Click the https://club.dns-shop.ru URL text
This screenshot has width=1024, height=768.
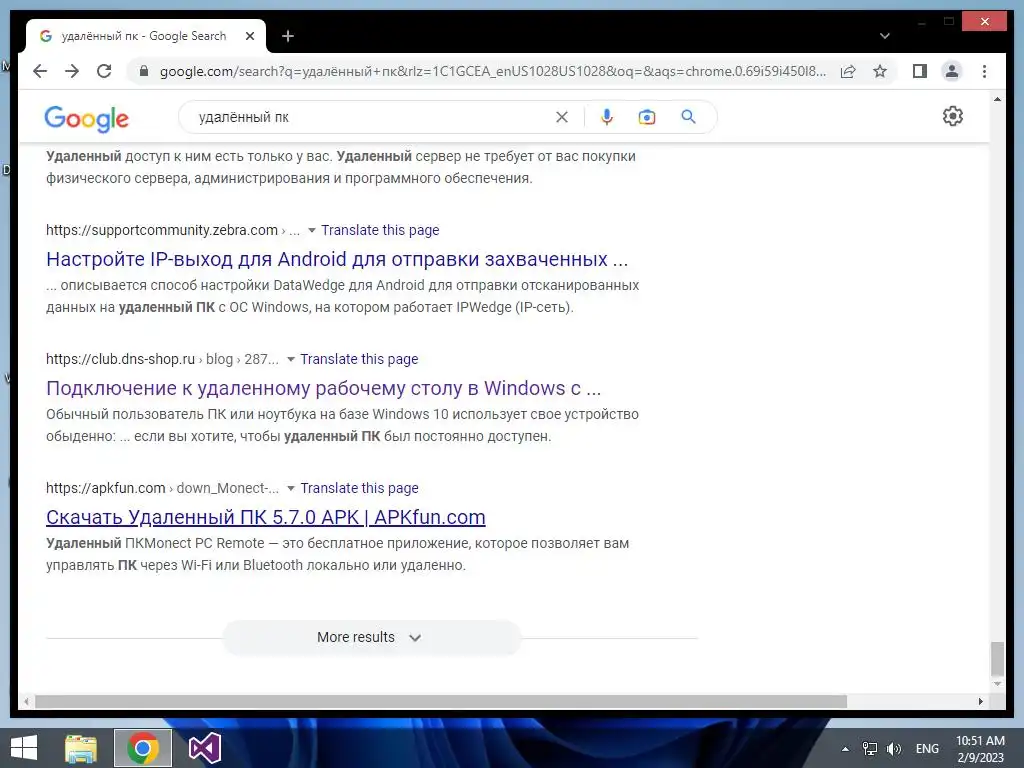point(120,359)
